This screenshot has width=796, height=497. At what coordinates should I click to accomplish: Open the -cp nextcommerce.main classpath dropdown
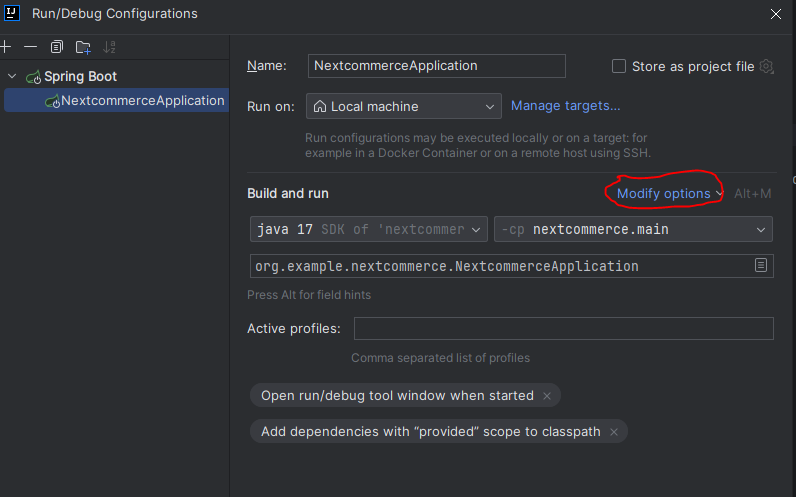pyautogui.click(x=633, y=229)
